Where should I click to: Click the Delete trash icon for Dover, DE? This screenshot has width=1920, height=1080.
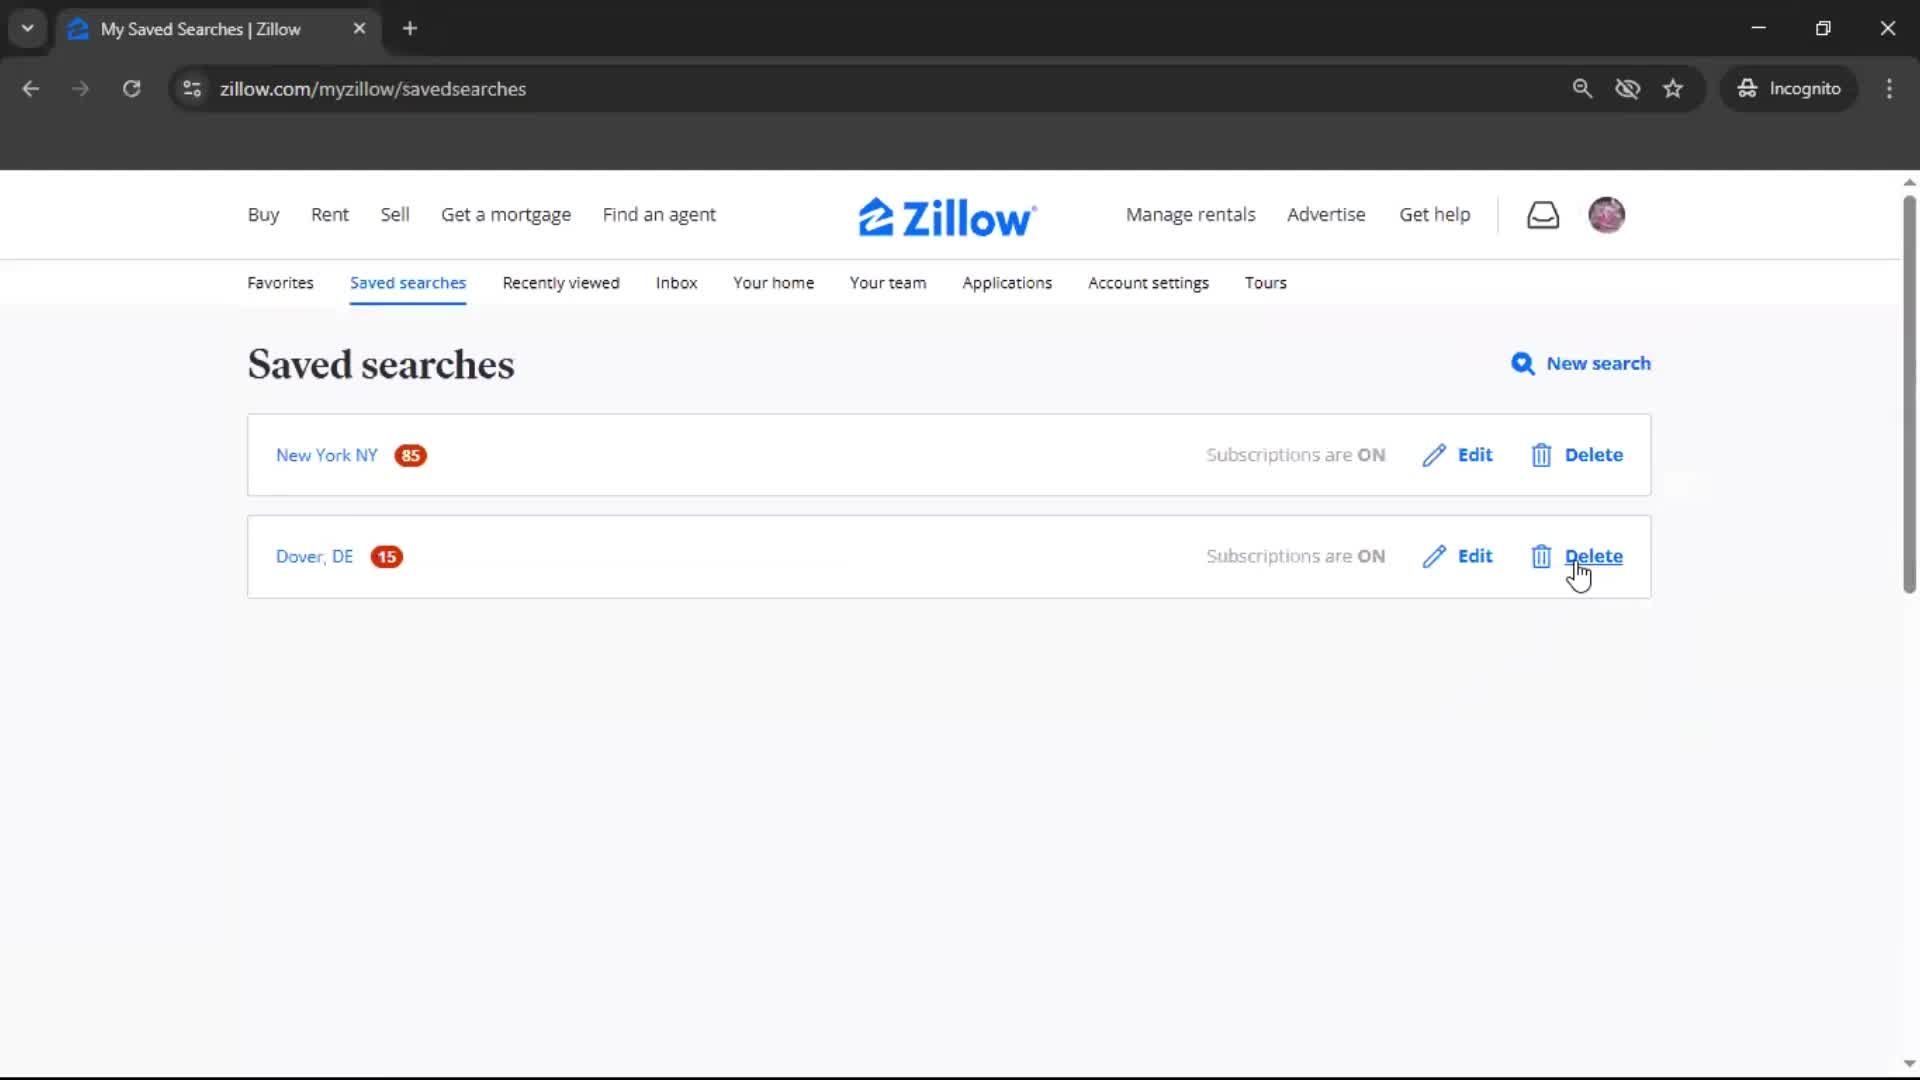pos(1540,556)
